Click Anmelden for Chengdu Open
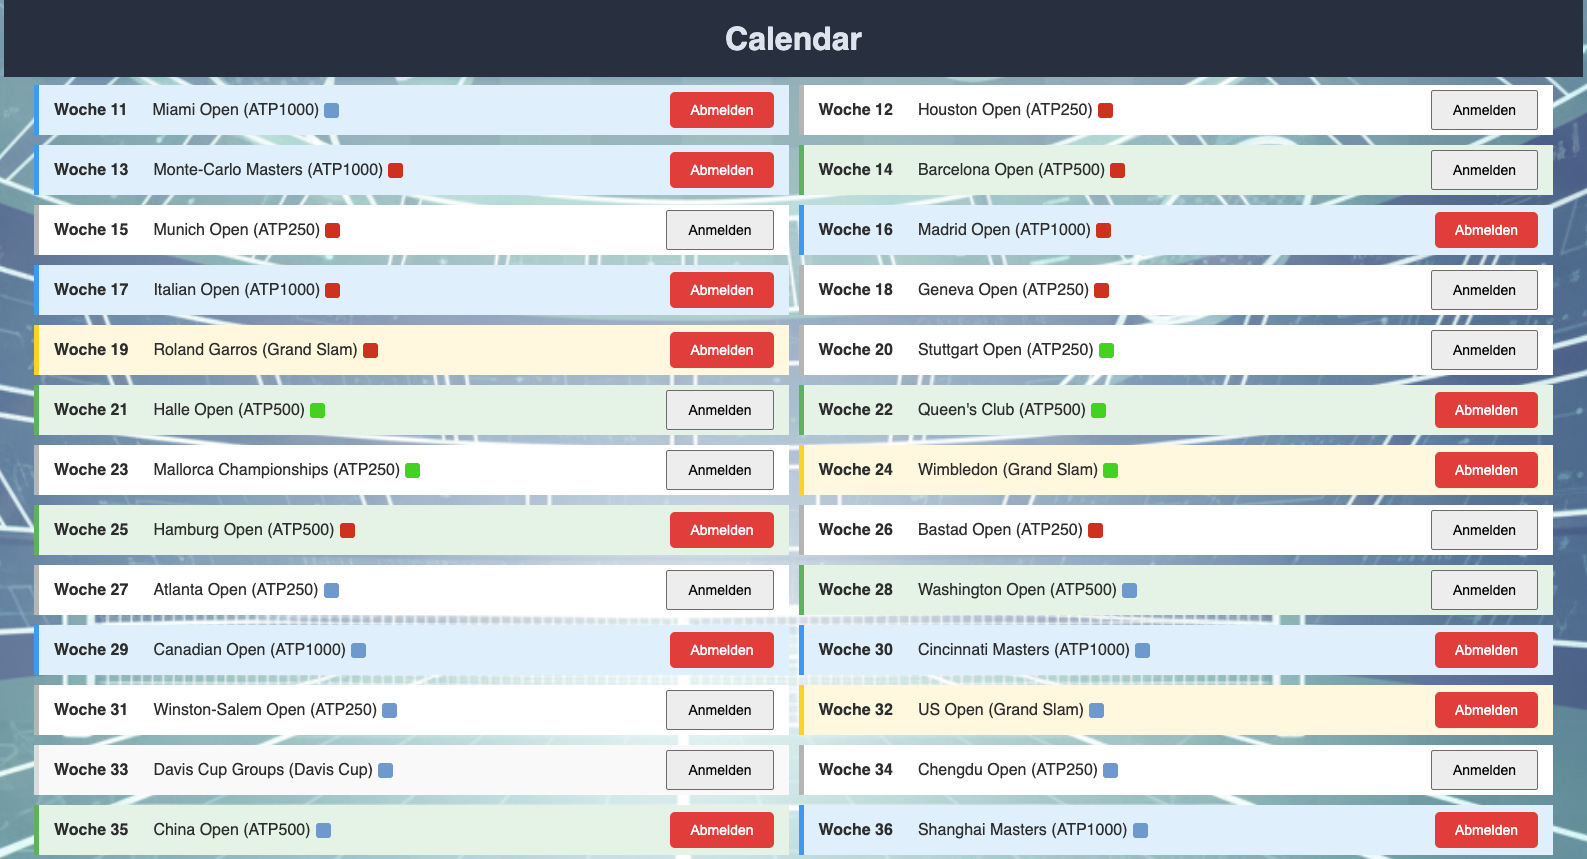 pos(1484,770)
